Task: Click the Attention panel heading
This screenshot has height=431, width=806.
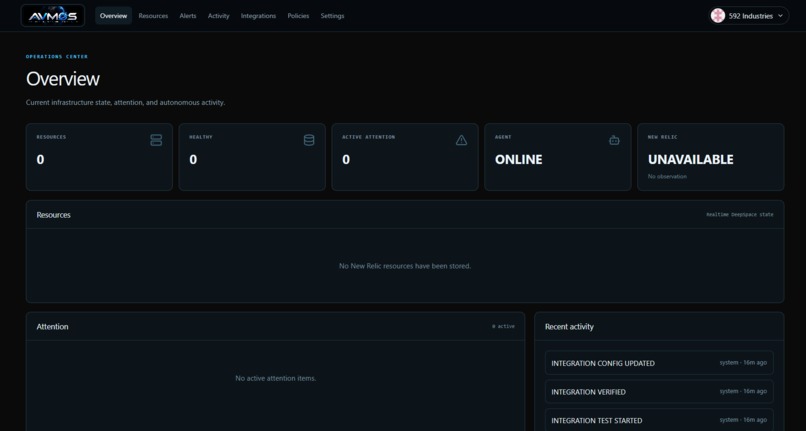Action: [52, 327]
